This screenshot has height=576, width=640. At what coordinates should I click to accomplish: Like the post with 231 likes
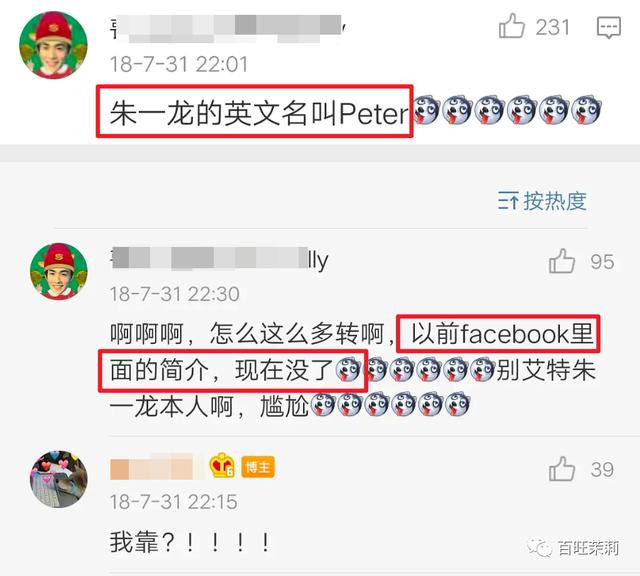(511, 26)
